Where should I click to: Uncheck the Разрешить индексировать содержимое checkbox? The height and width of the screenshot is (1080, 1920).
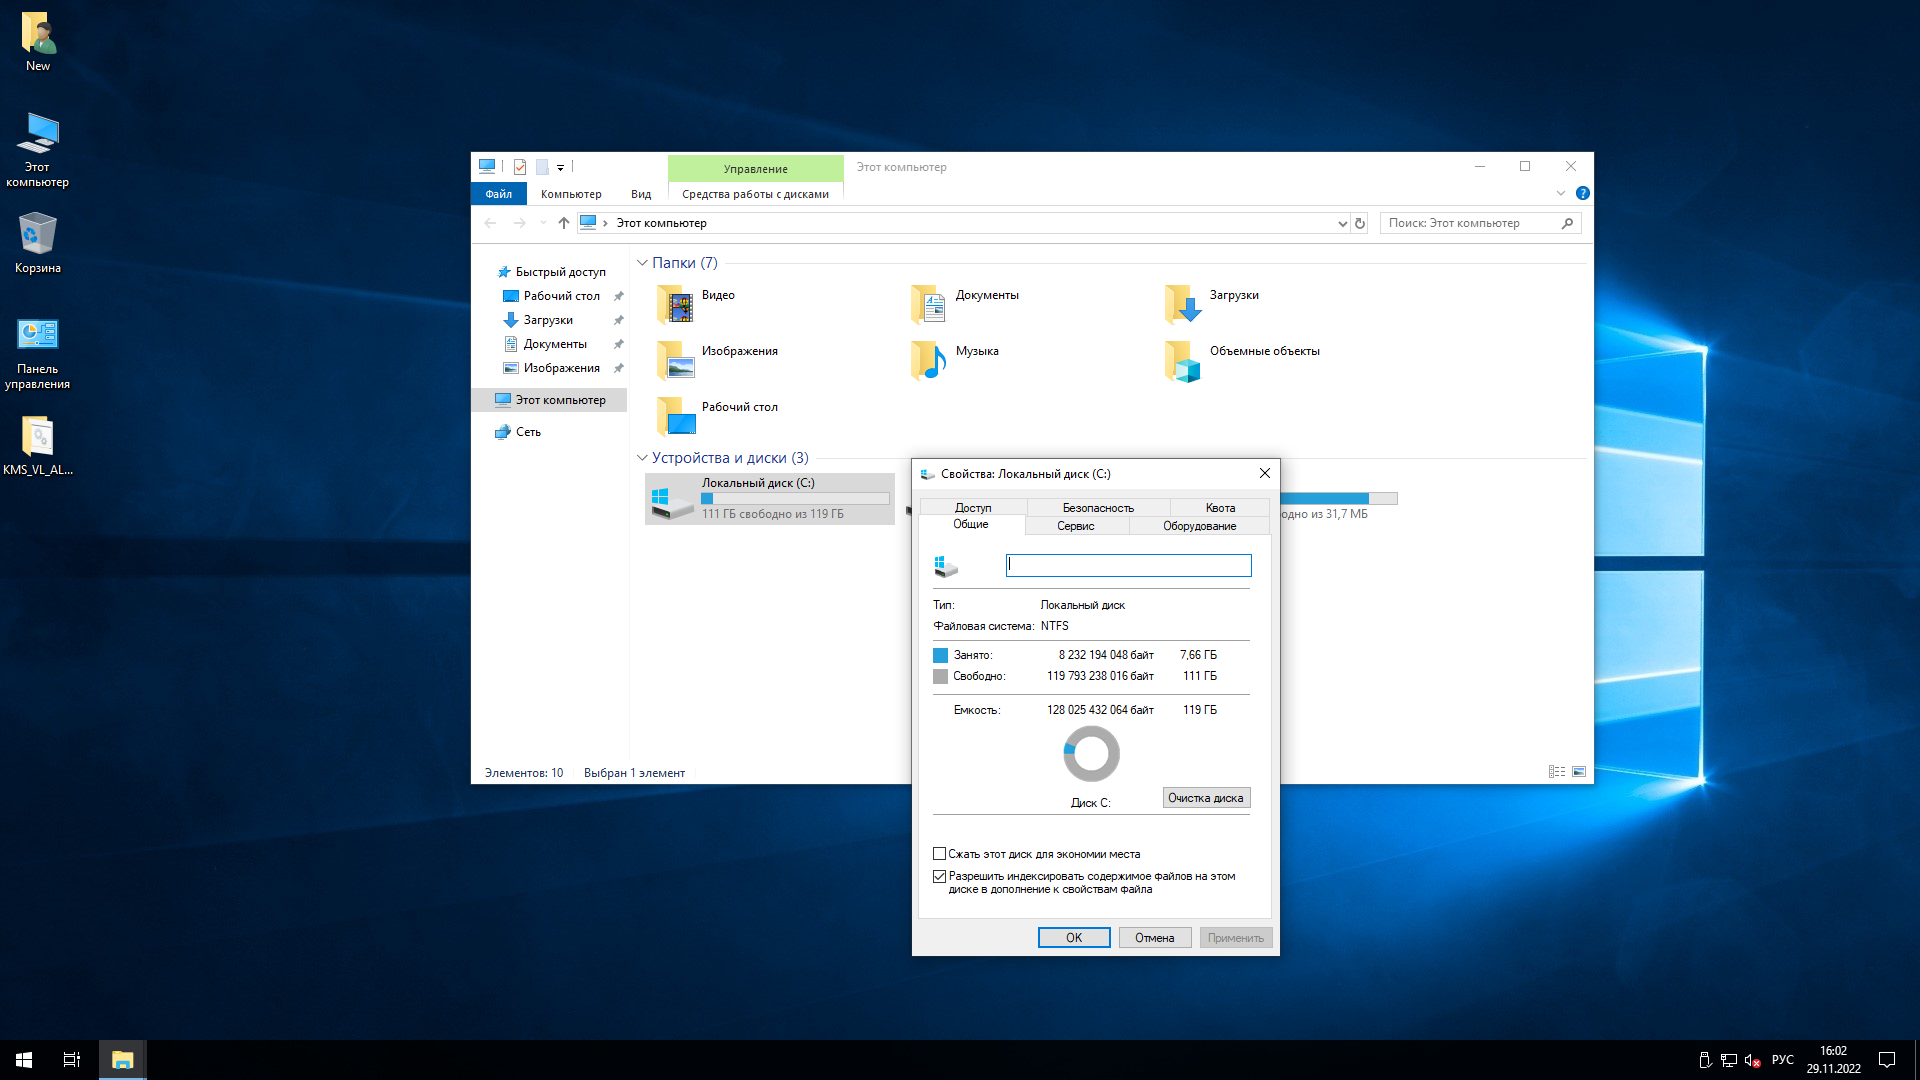point(940,876)
